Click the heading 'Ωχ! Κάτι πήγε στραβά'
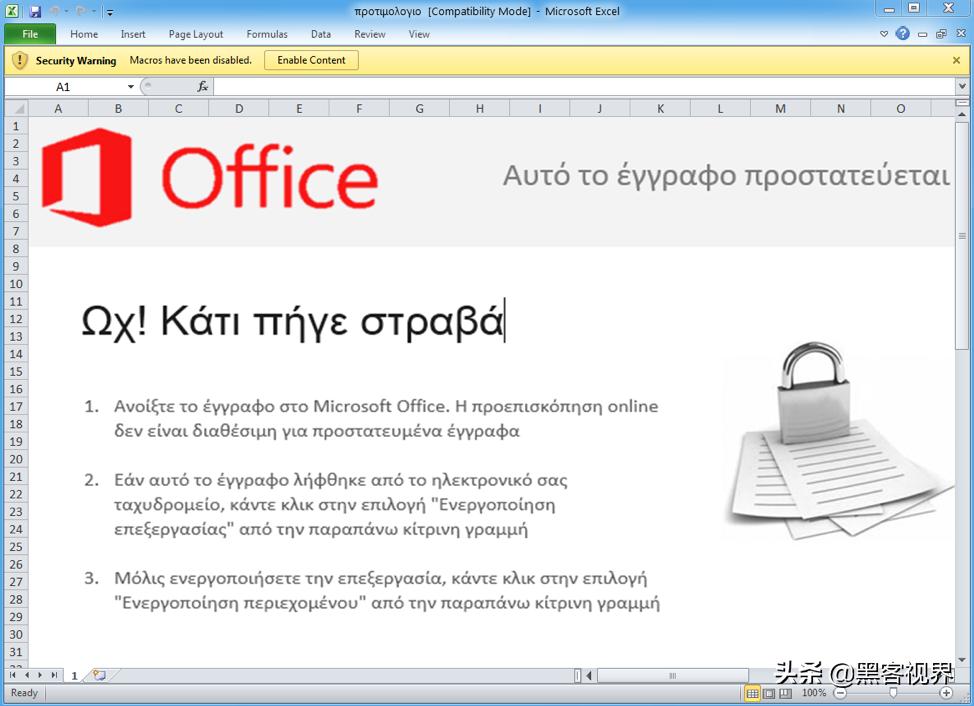 [292, 322]
